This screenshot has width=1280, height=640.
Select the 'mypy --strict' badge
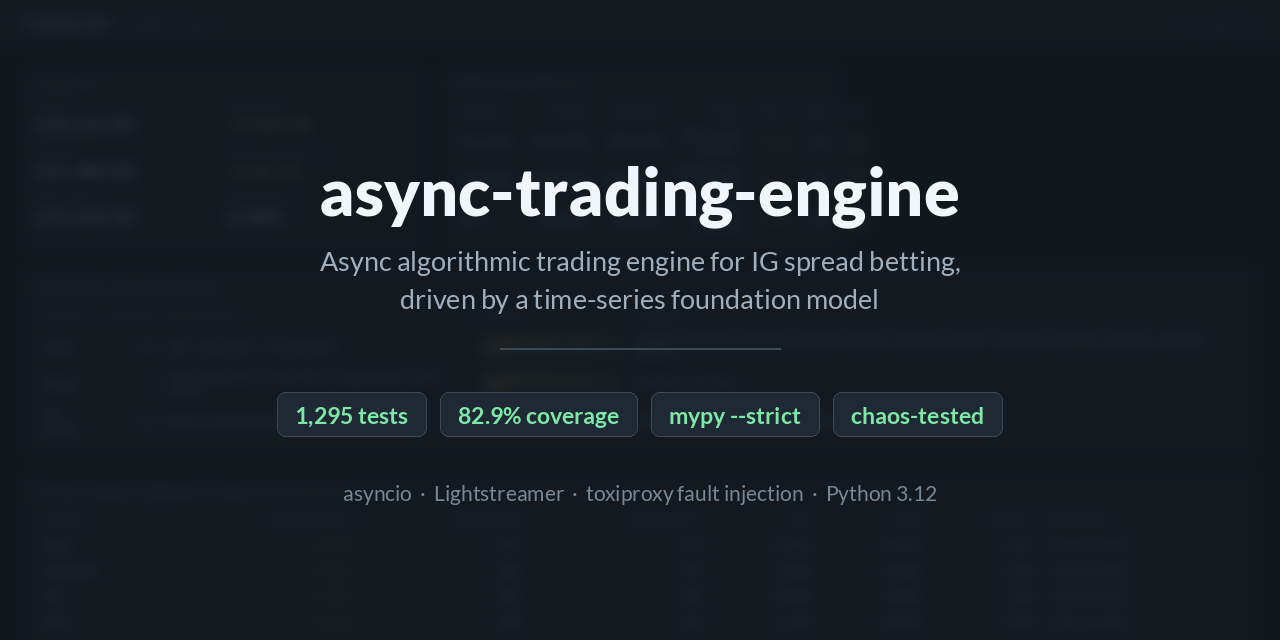(735, 415)
